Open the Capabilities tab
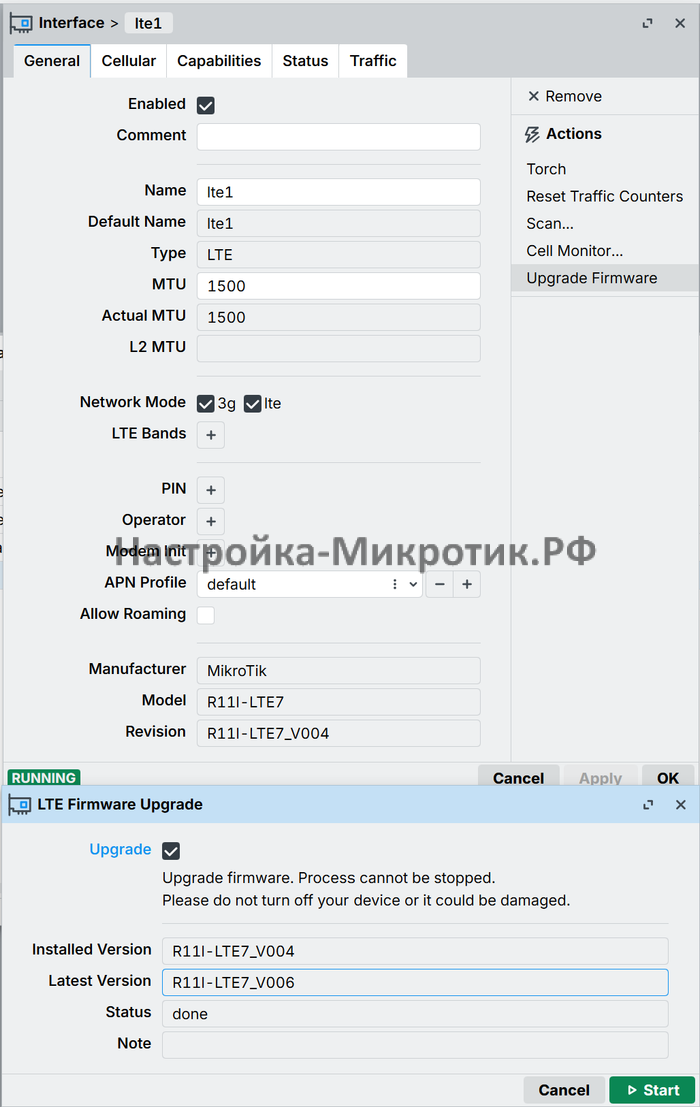Image resolution: width=700 pixels, height=1107 pixels. [219, 61]
